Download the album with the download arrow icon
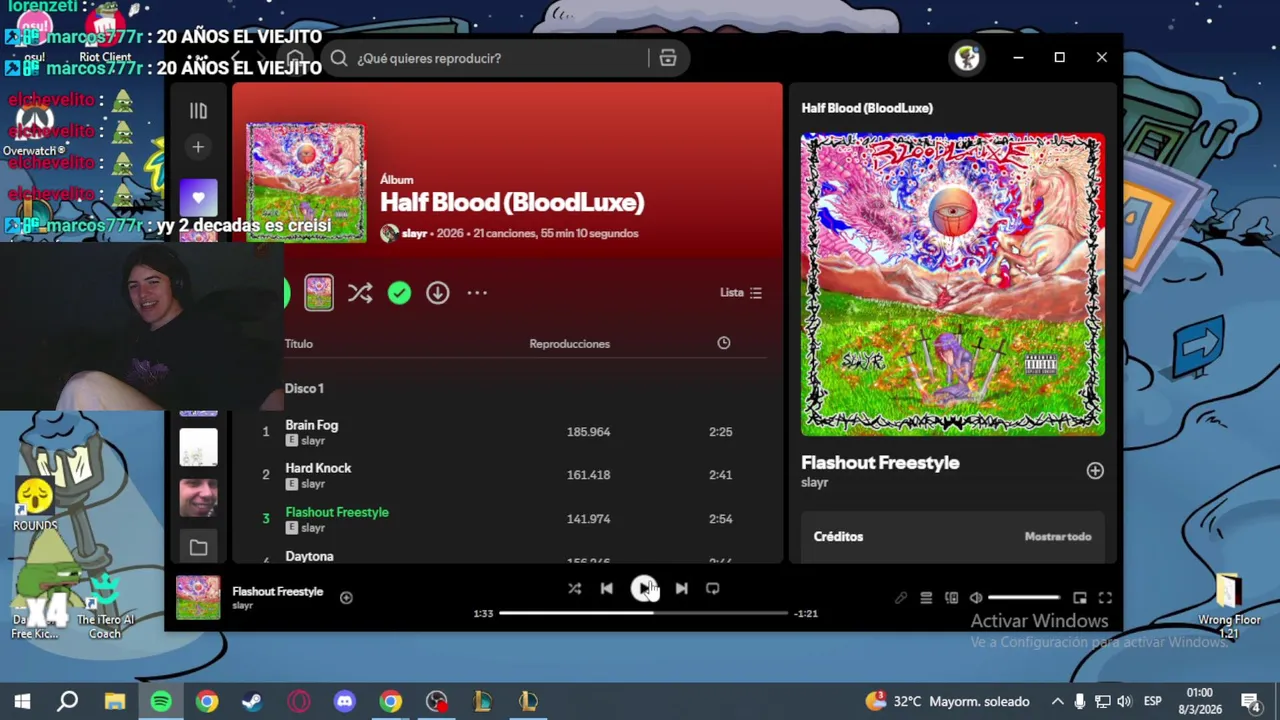This screenshot has width=1280, height=720. pos(437,293)
